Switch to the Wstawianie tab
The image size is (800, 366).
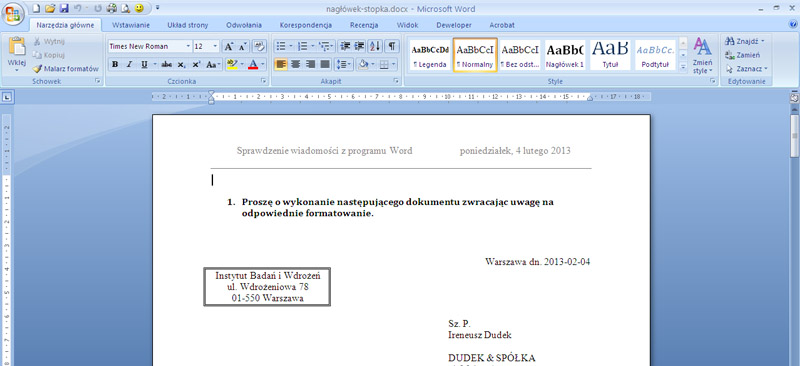click(131, 25)
